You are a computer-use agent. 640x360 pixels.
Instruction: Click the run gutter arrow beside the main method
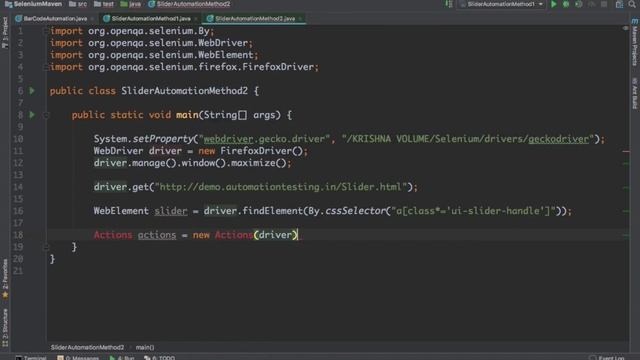(32, 115)
